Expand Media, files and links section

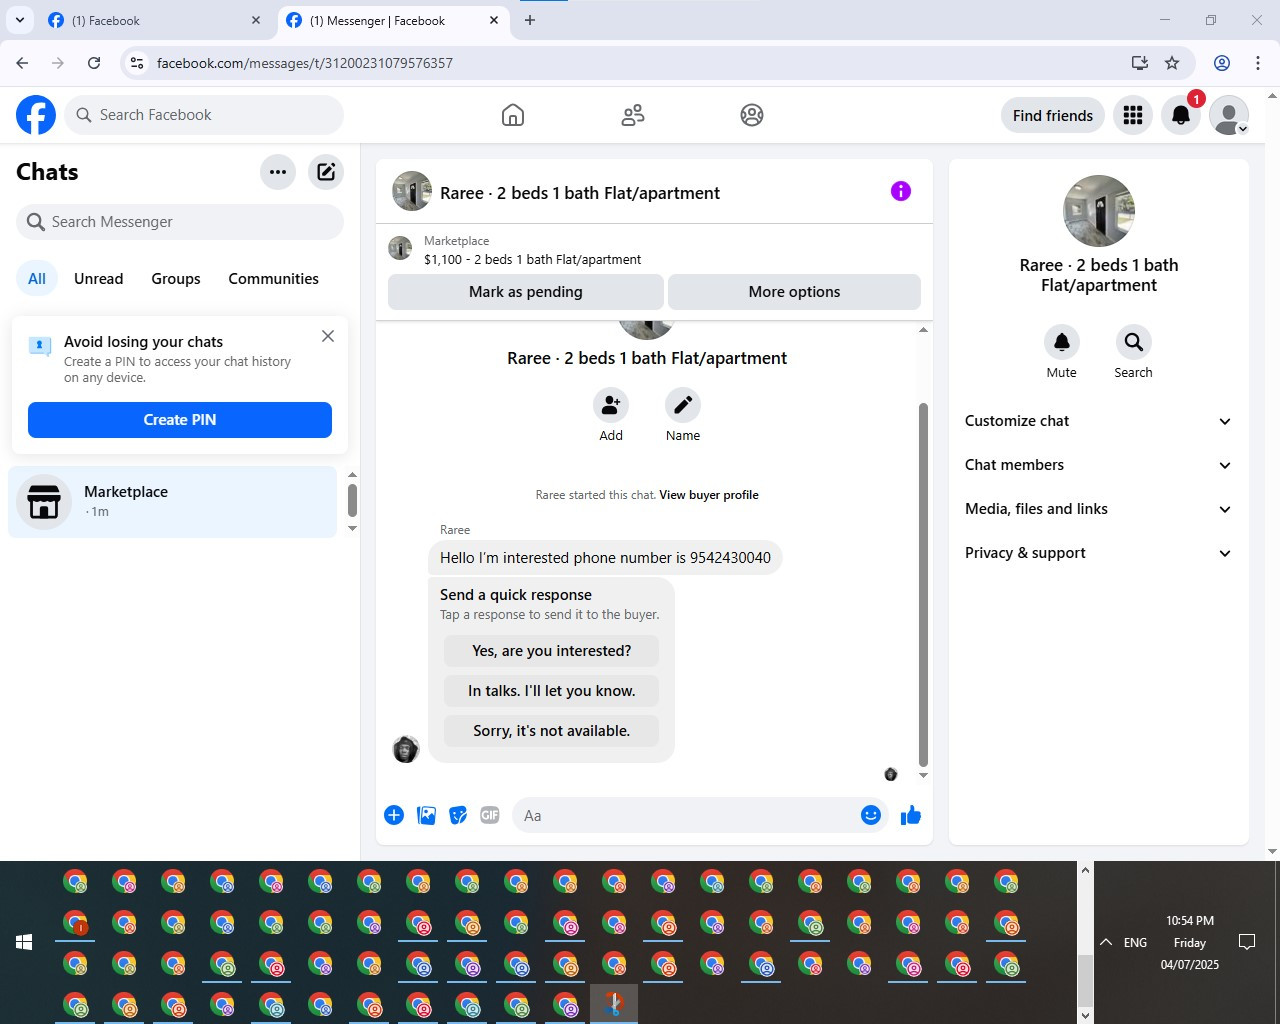pos(1098,509)
